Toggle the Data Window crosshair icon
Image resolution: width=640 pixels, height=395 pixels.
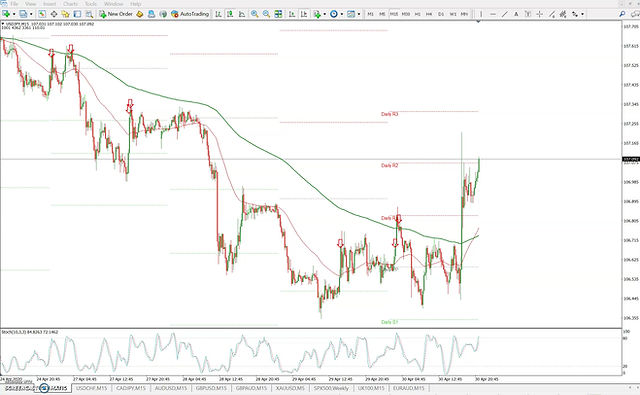click(x=53, y=14)
